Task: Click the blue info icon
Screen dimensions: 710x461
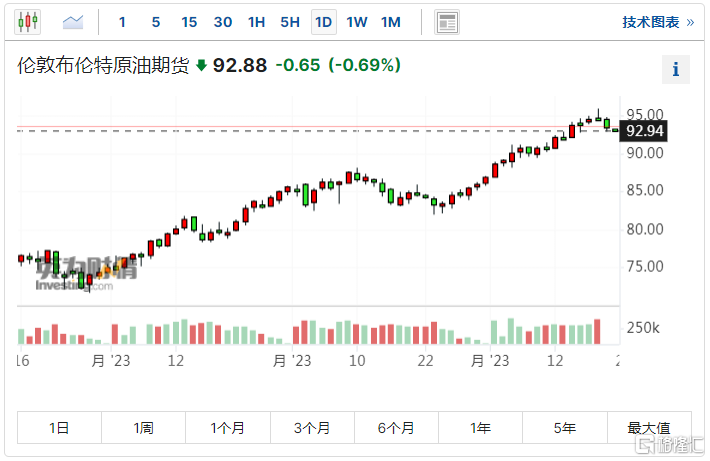Action: pos(676,69)
